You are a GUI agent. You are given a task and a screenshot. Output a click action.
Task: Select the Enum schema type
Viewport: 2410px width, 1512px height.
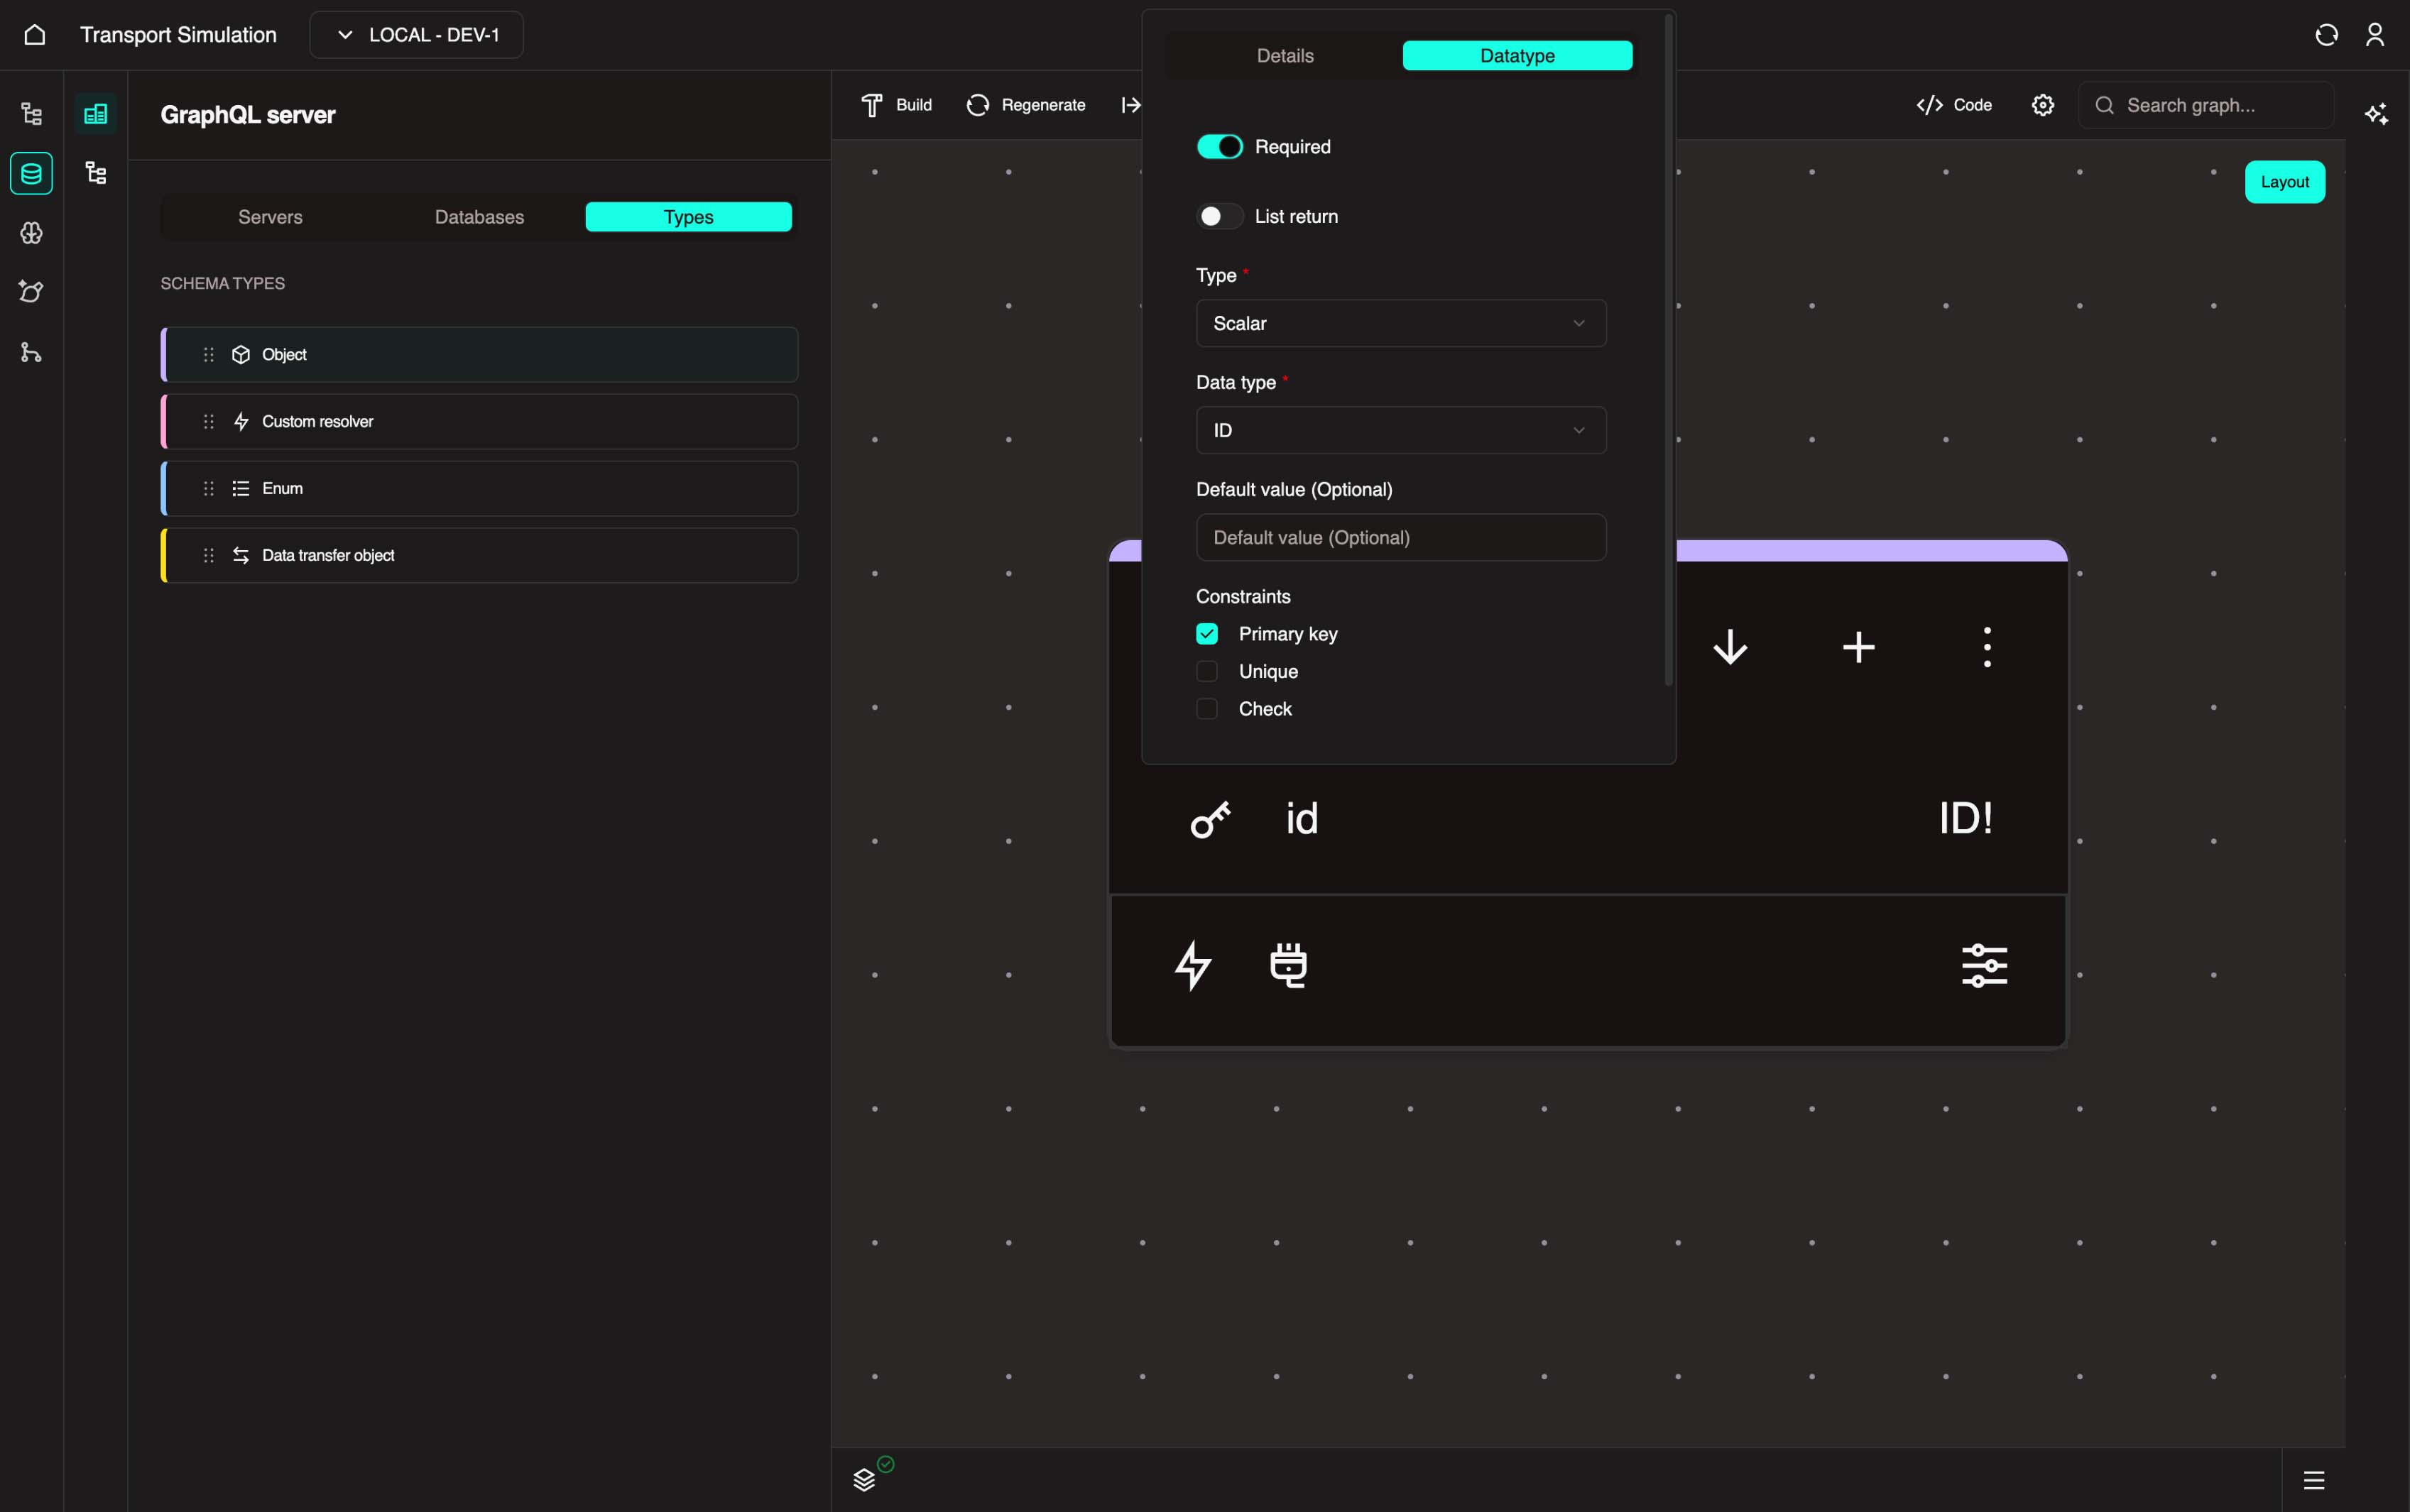[479, 488]
